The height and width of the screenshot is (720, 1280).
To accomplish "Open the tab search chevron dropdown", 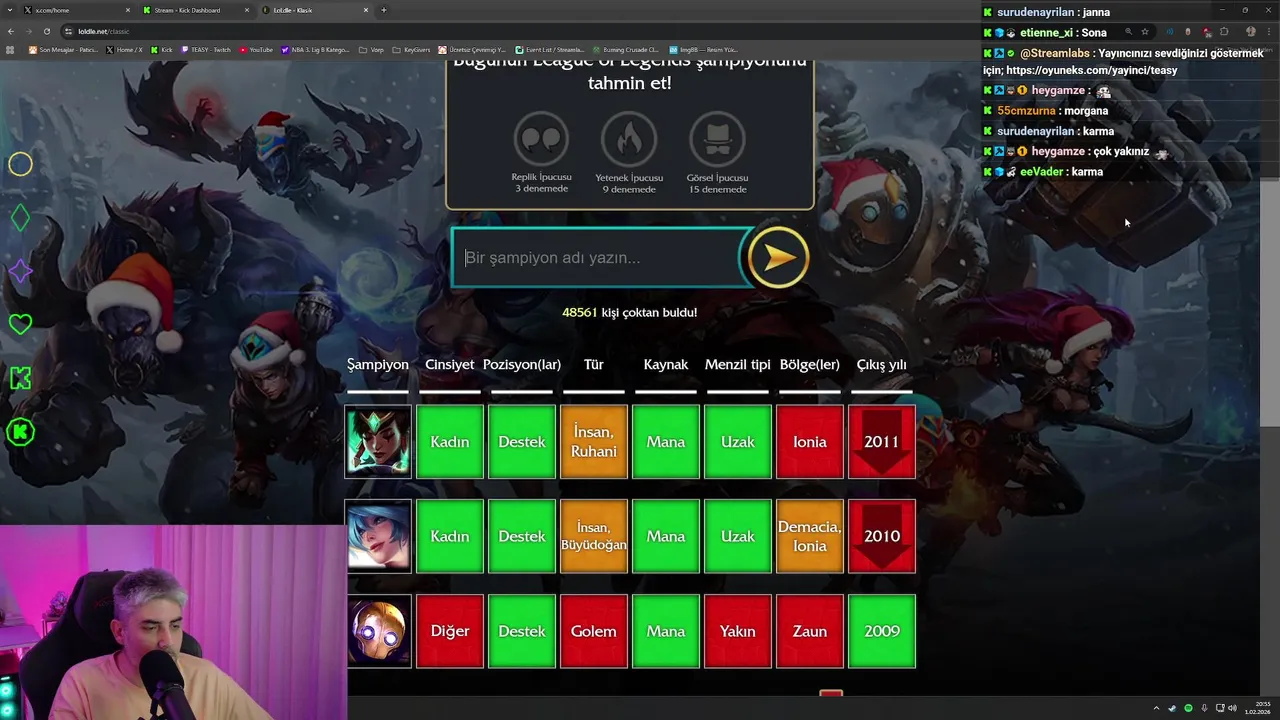I will click(x=9, y=10).
